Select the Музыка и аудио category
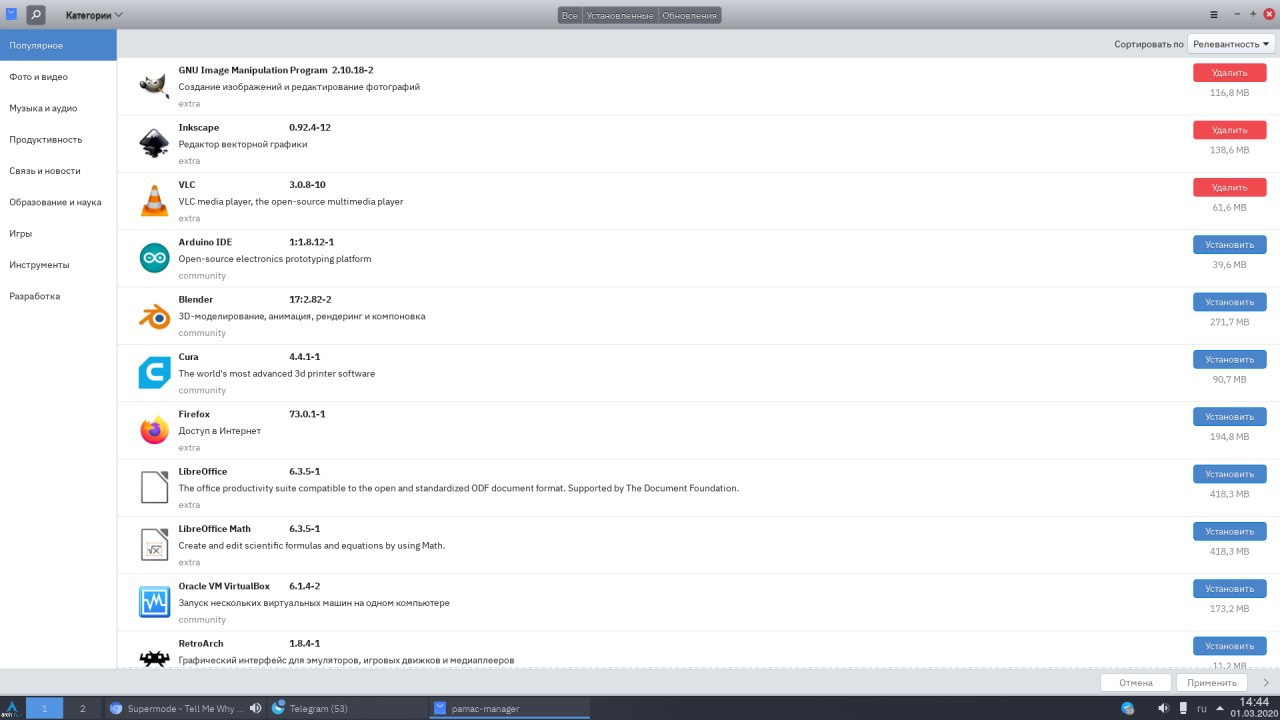Screen dimensions: 1280x720 click(x=58, y=108)
